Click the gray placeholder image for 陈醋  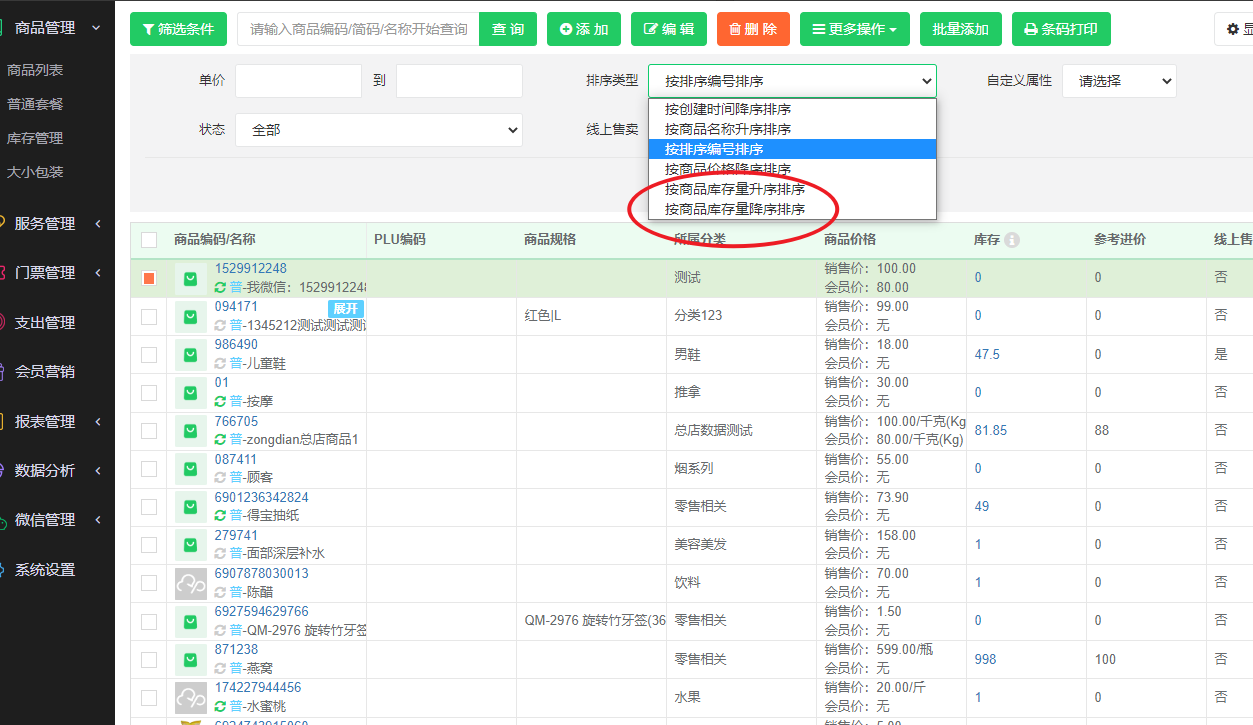tap(190, 583)
